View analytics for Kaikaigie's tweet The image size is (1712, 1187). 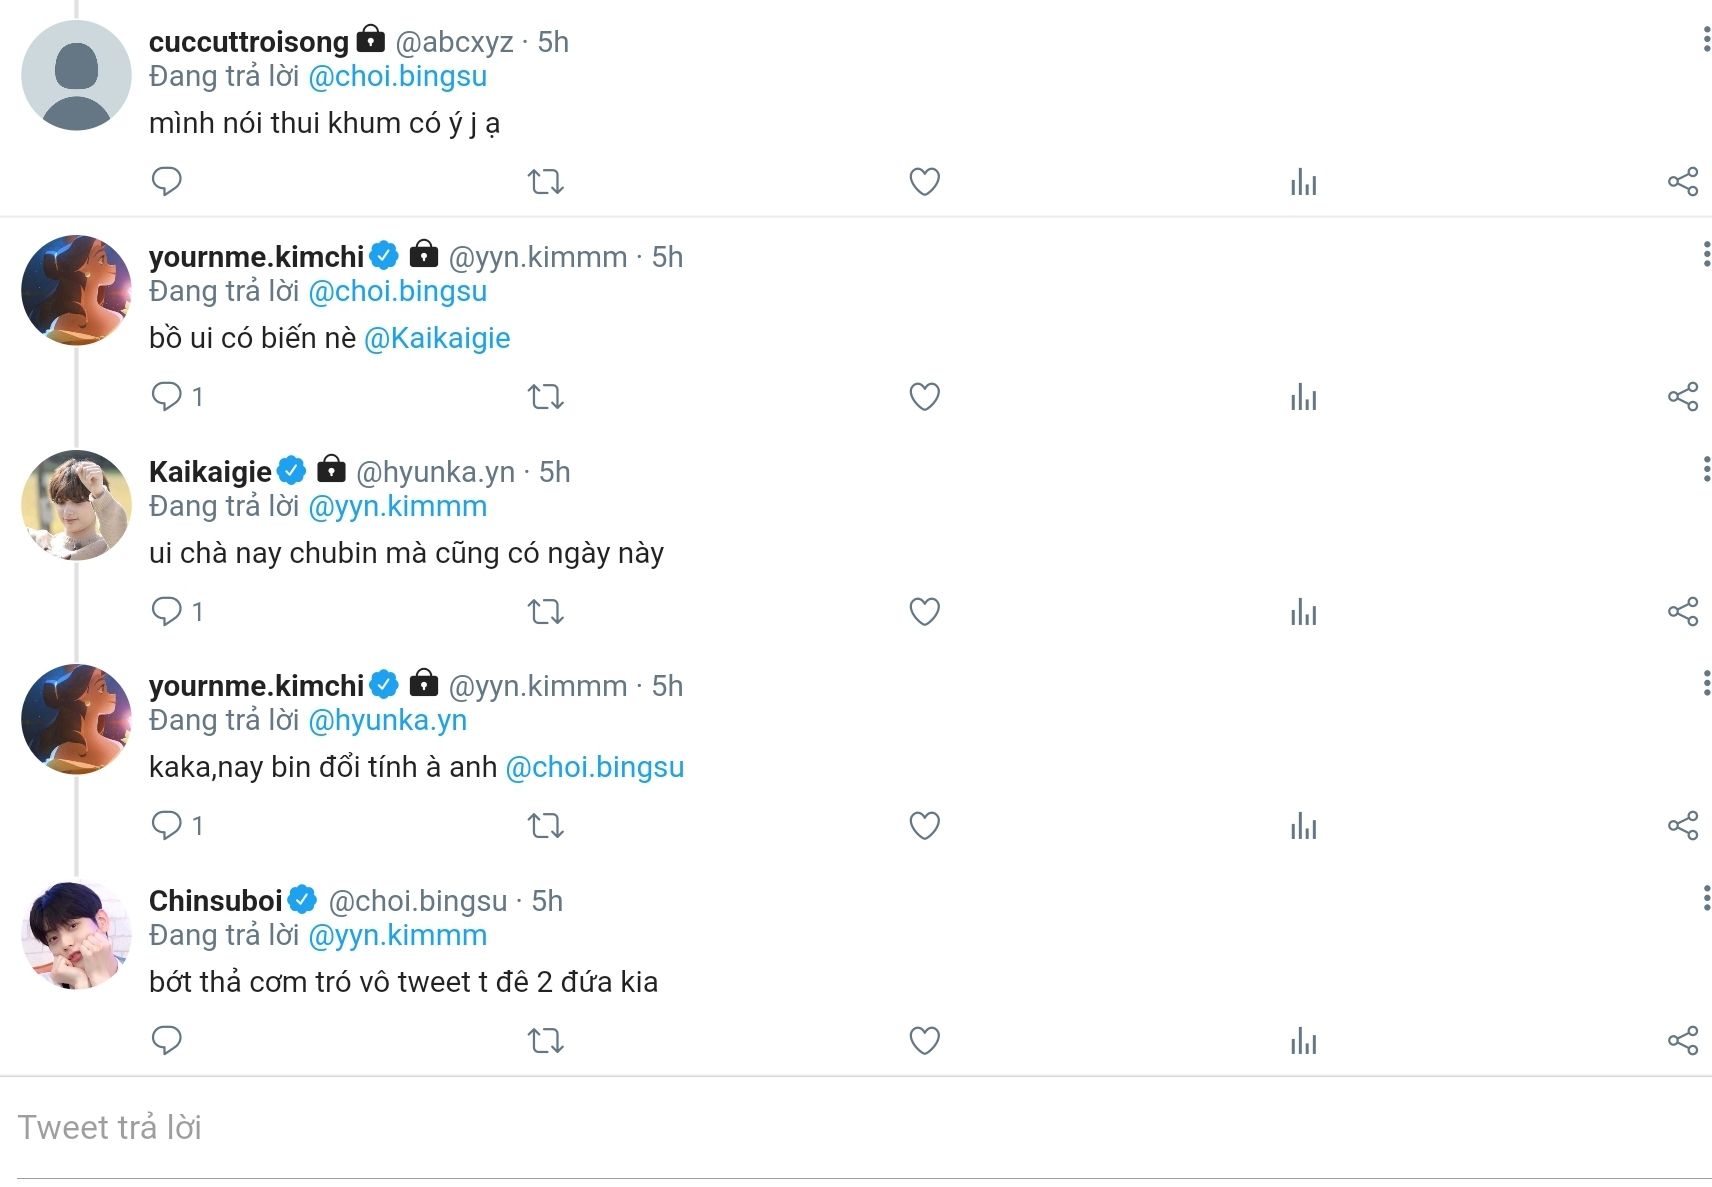[x=1303, y=611]
